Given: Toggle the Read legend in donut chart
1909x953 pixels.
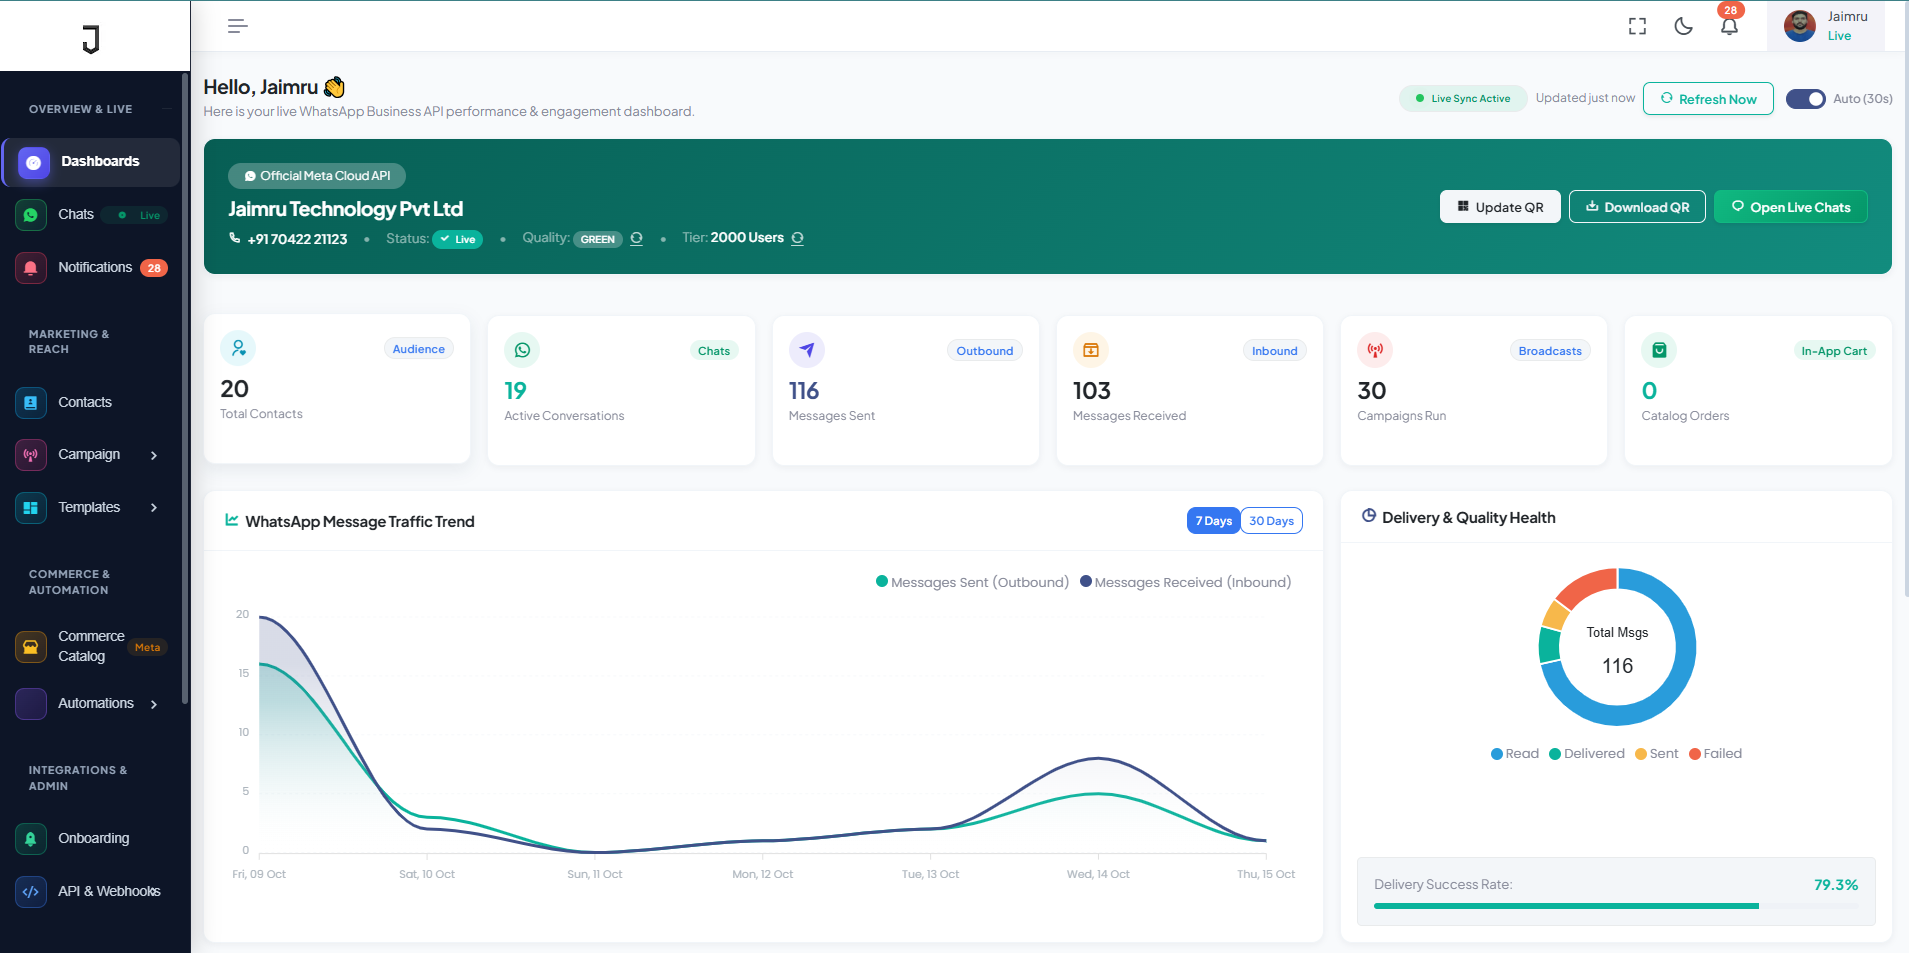Looking at the screenshot, I should click(x=1515, y=754).
